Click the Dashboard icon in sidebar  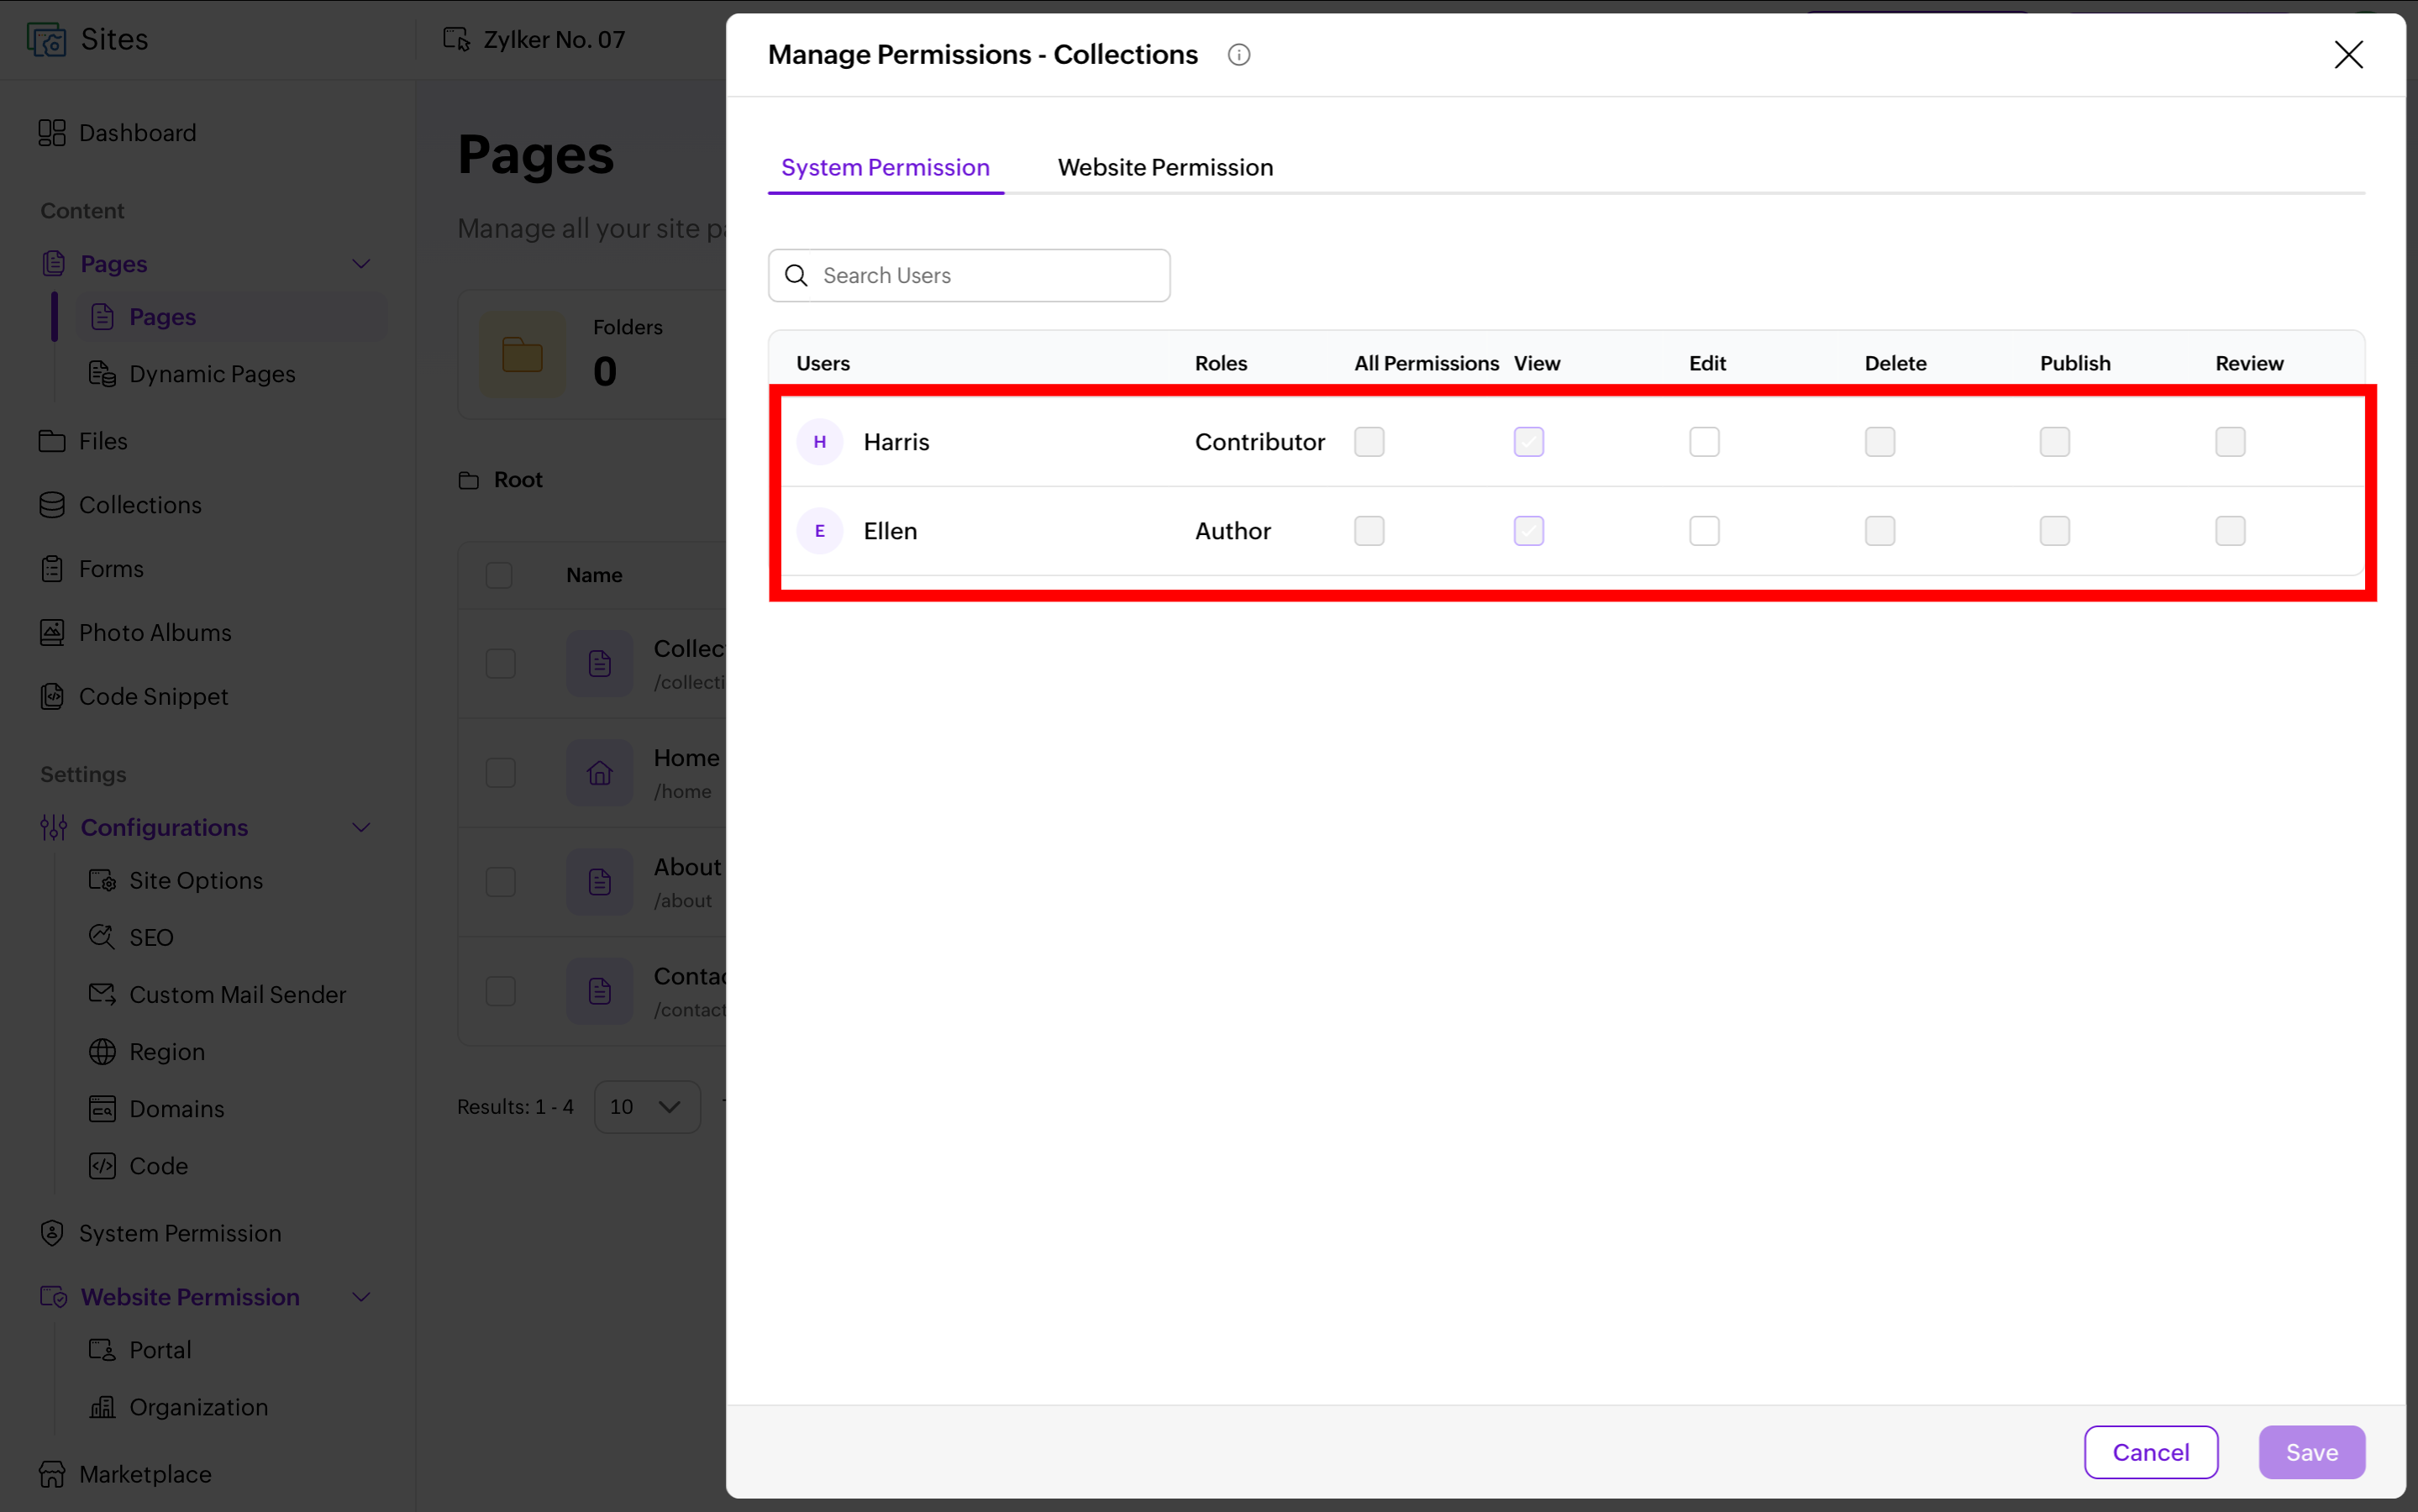tap(52, 133)
